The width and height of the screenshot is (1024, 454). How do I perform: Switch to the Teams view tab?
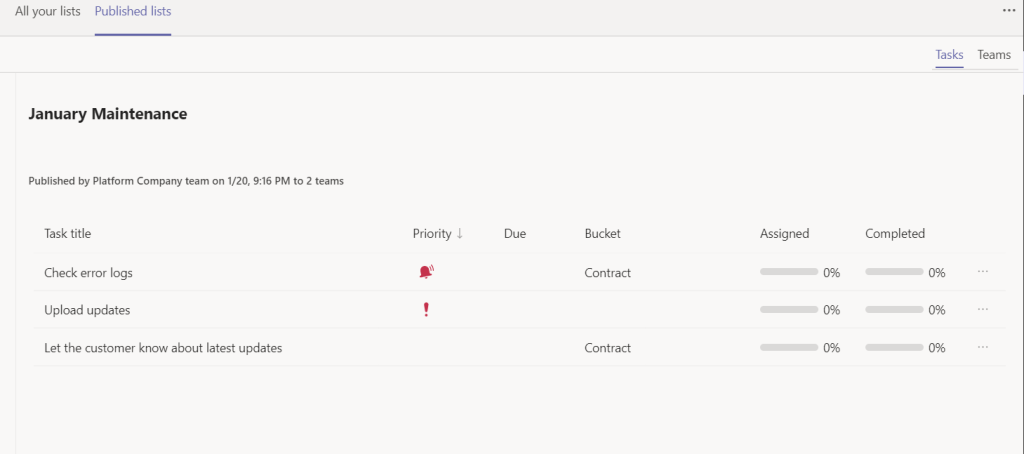point(994,55)
